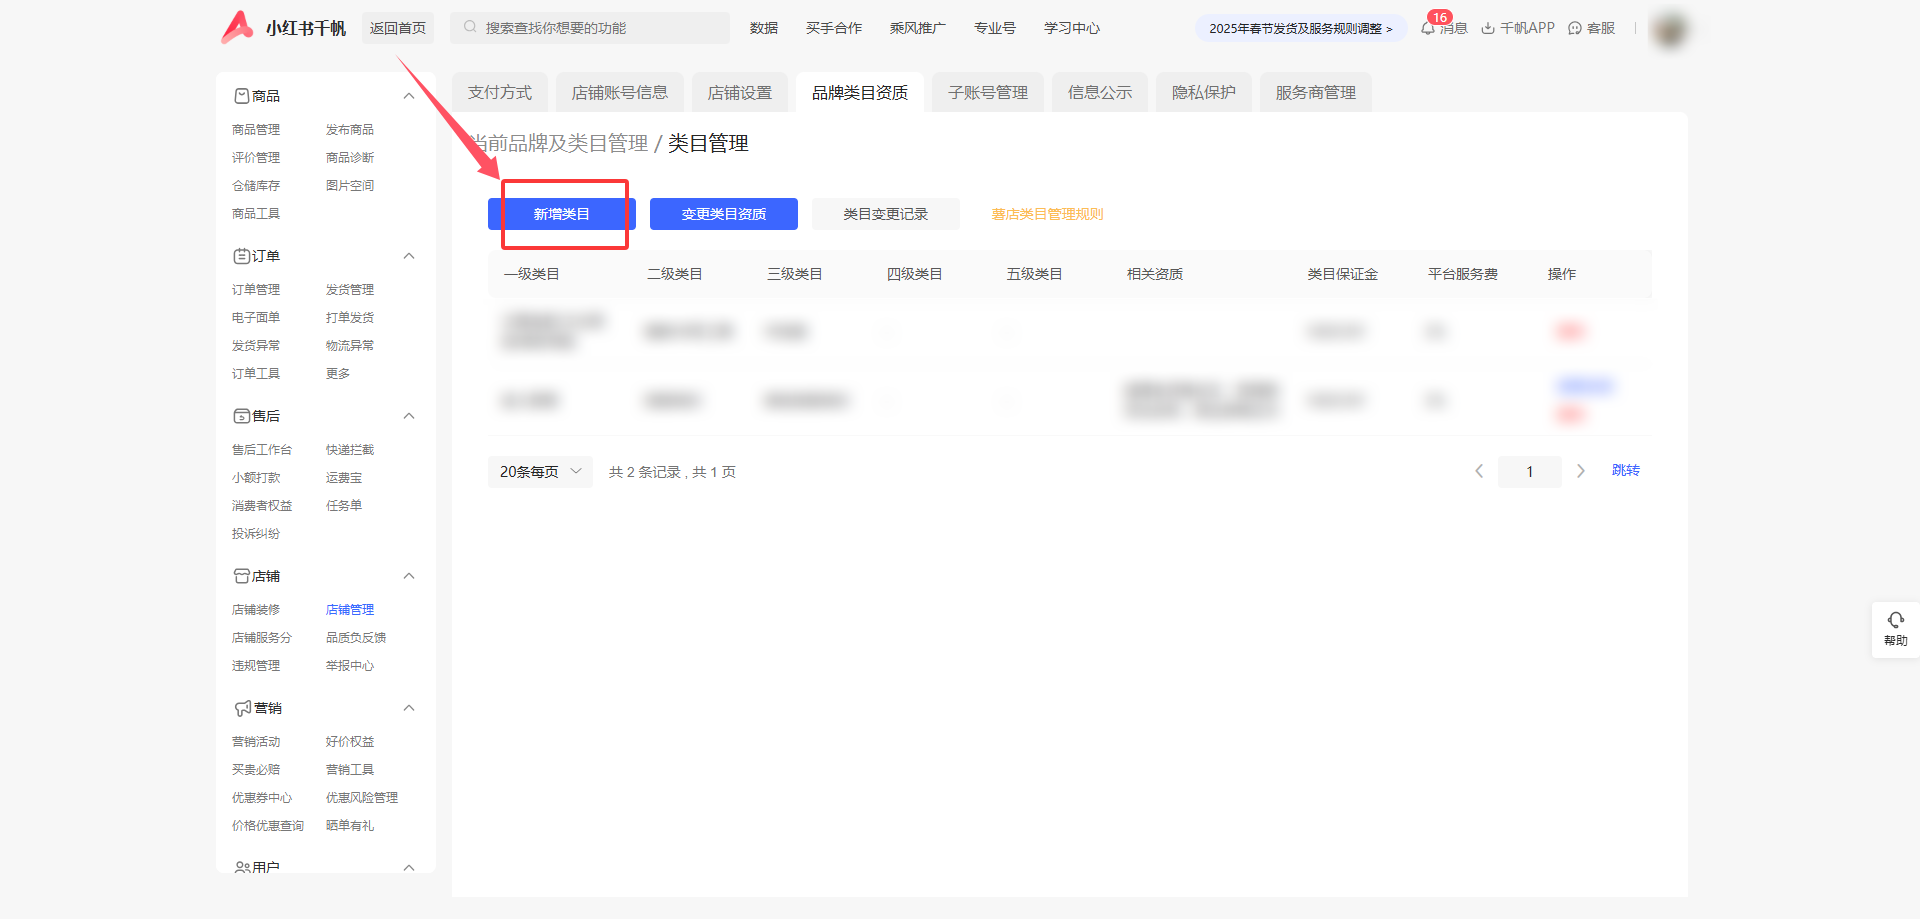This screenshot has height=919, width=1920.
Task: Open the 专业号 top menu
Action: point(995,28)
